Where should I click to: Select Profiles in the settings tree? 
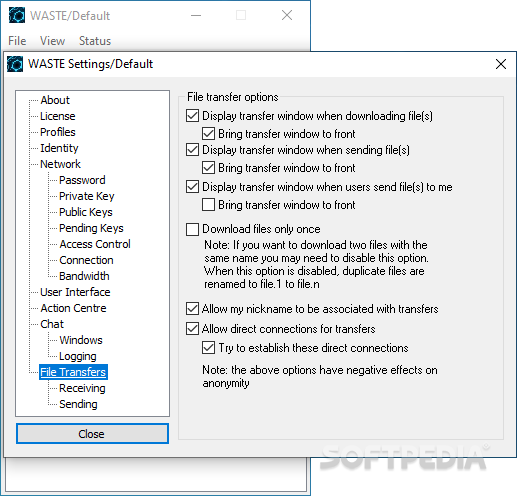point(58,132)
